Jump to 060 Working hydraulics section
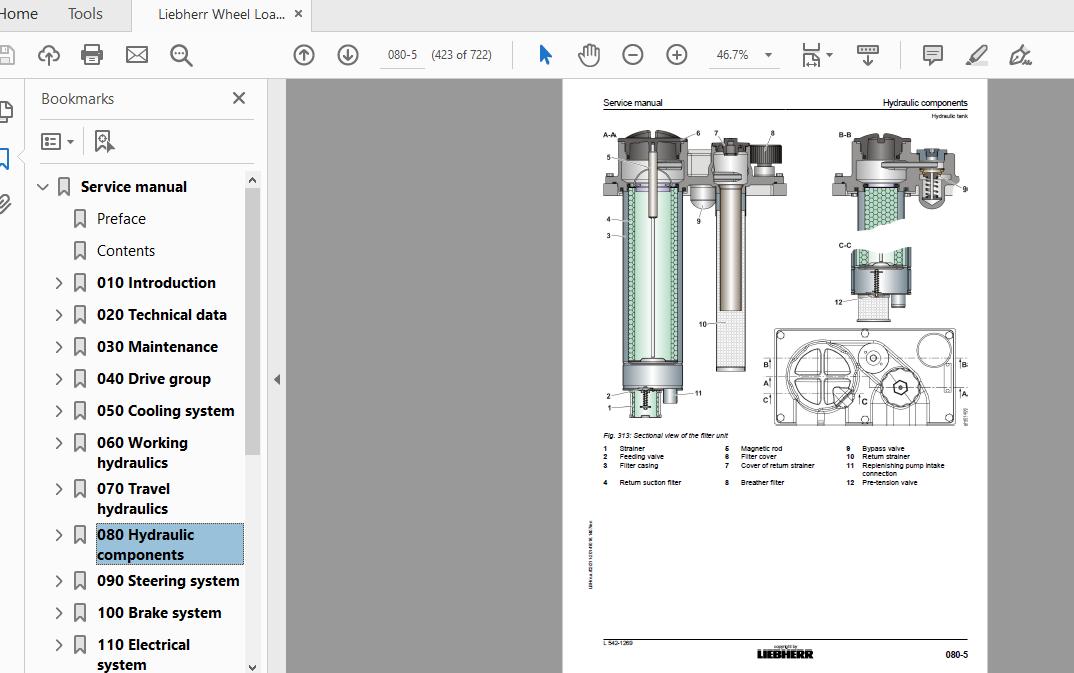 coord(142,453)
